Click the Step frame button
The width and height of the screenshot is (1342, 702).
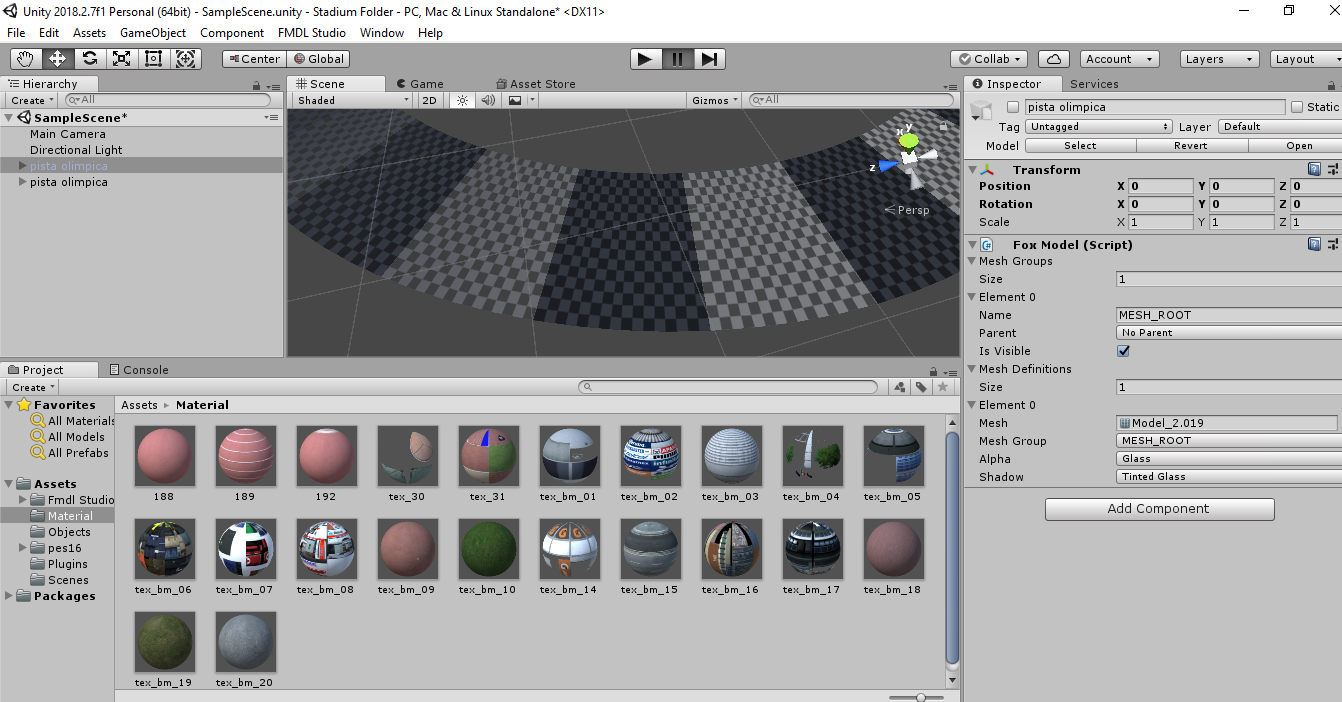[708, 59]
